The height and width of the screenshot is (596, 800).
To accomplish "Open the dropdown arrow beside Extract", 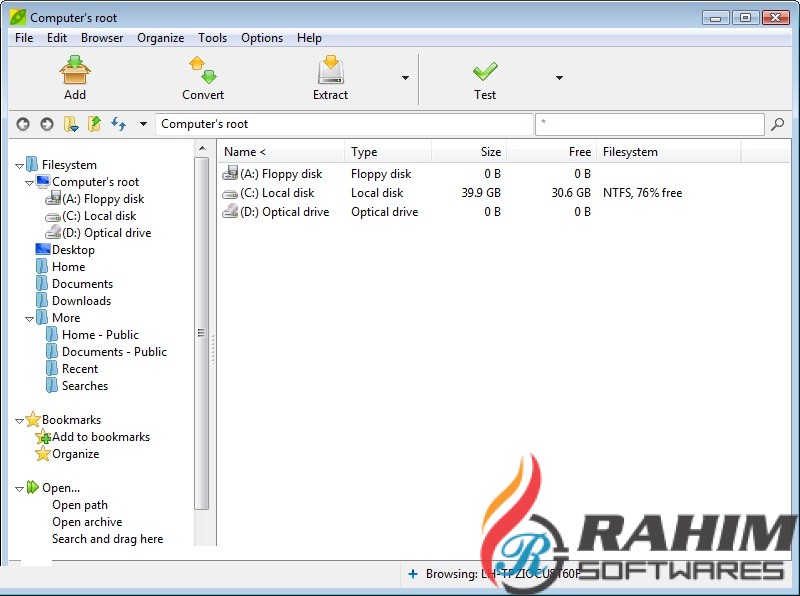I will click(x=405, y=78).
